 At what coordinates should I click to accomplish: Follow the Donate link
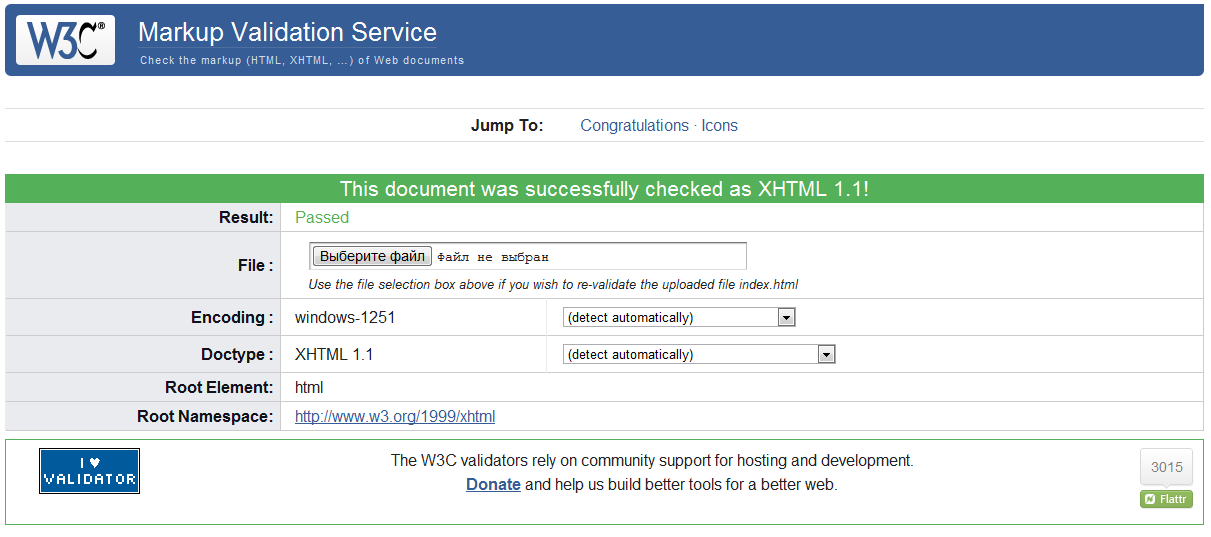[493, 485]
